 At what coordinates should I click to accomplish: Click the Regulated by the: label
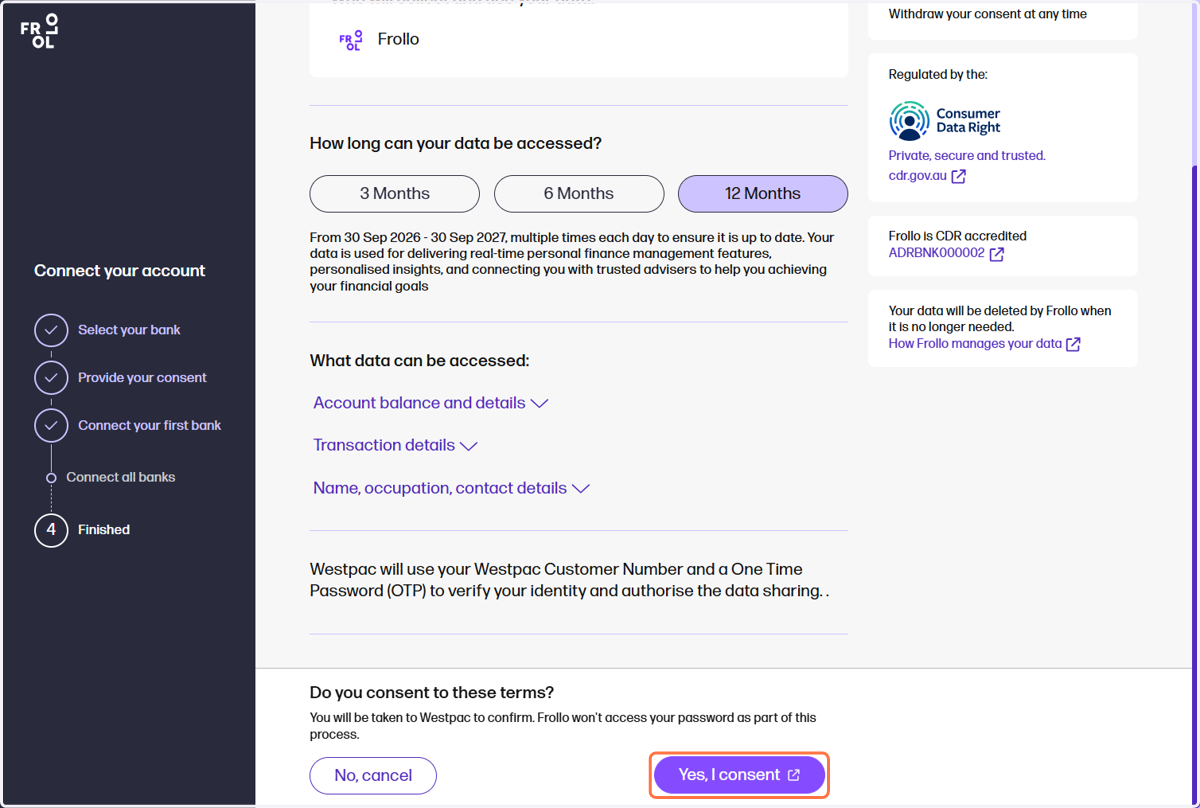(938, 75)
